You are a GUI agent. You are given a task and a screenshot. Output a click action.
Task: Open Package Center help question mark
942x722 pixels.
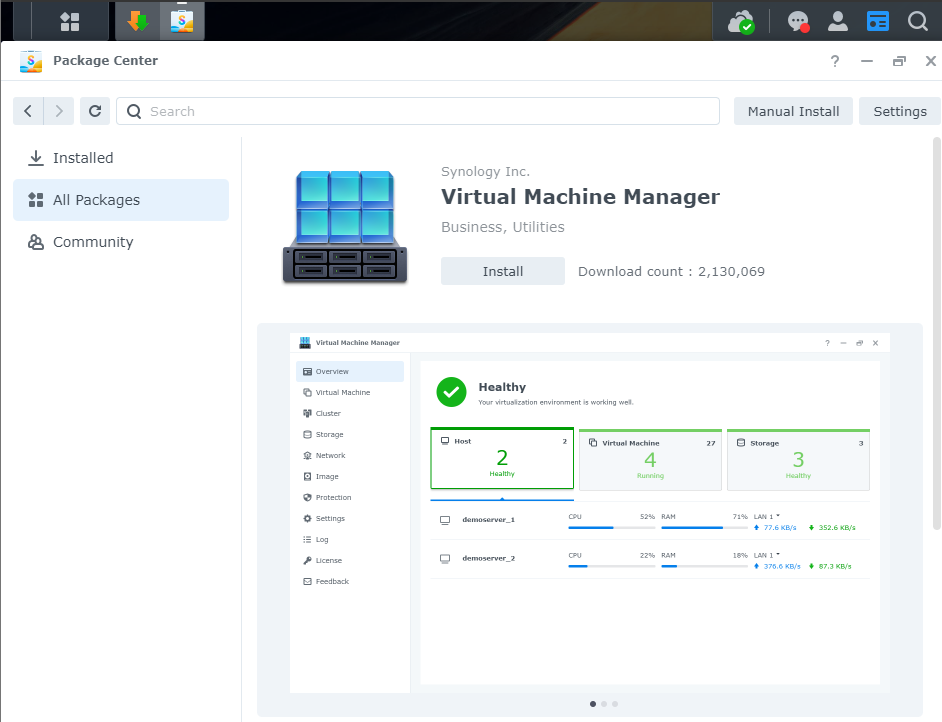(x=834, y=61)
